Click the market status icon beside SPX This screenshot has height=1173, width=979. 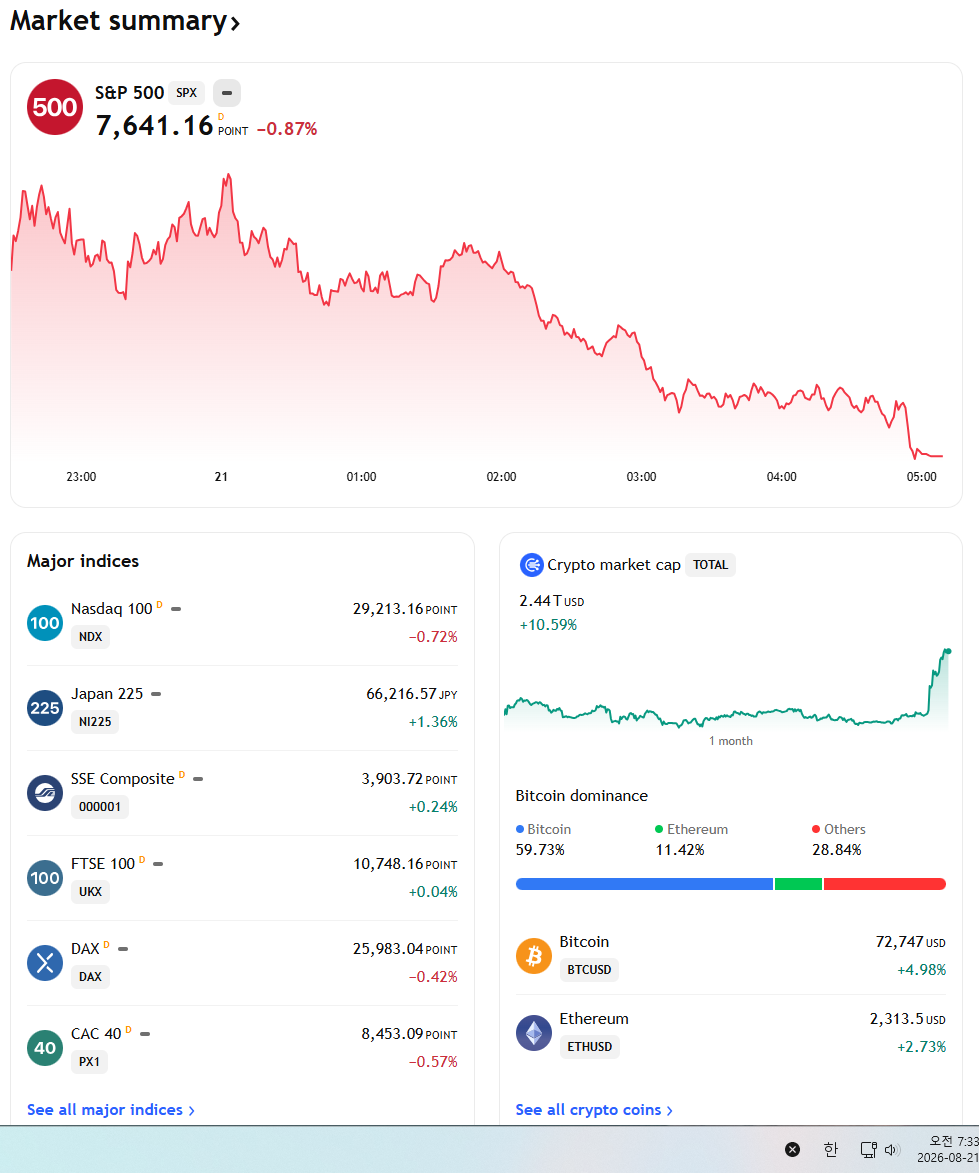227,93
